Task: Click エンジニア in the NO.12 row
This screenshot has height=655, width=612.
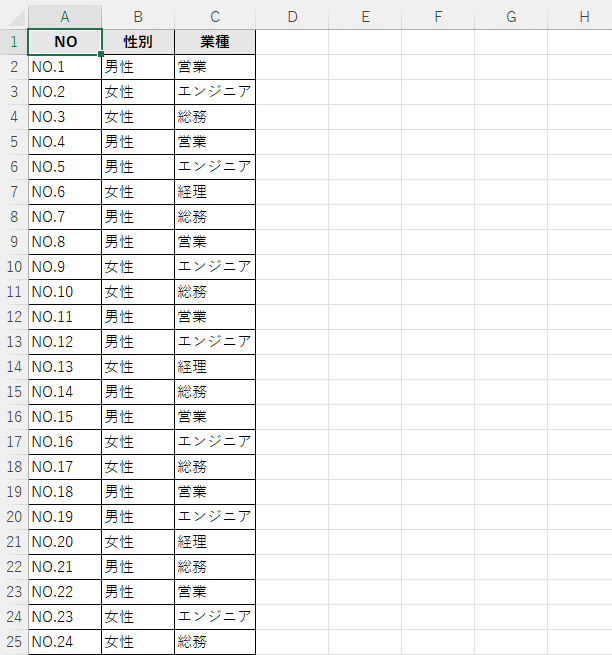Action: (215, 342)
